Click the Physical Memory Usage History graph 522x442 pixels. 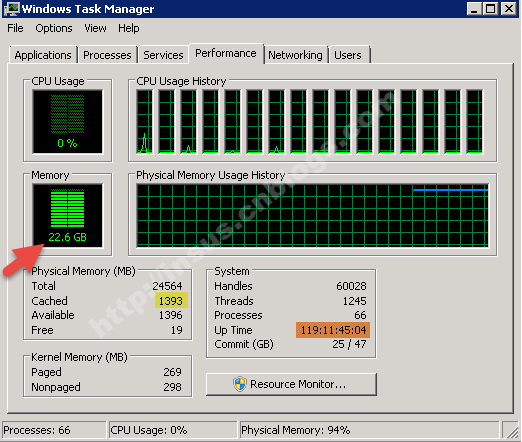312,216
